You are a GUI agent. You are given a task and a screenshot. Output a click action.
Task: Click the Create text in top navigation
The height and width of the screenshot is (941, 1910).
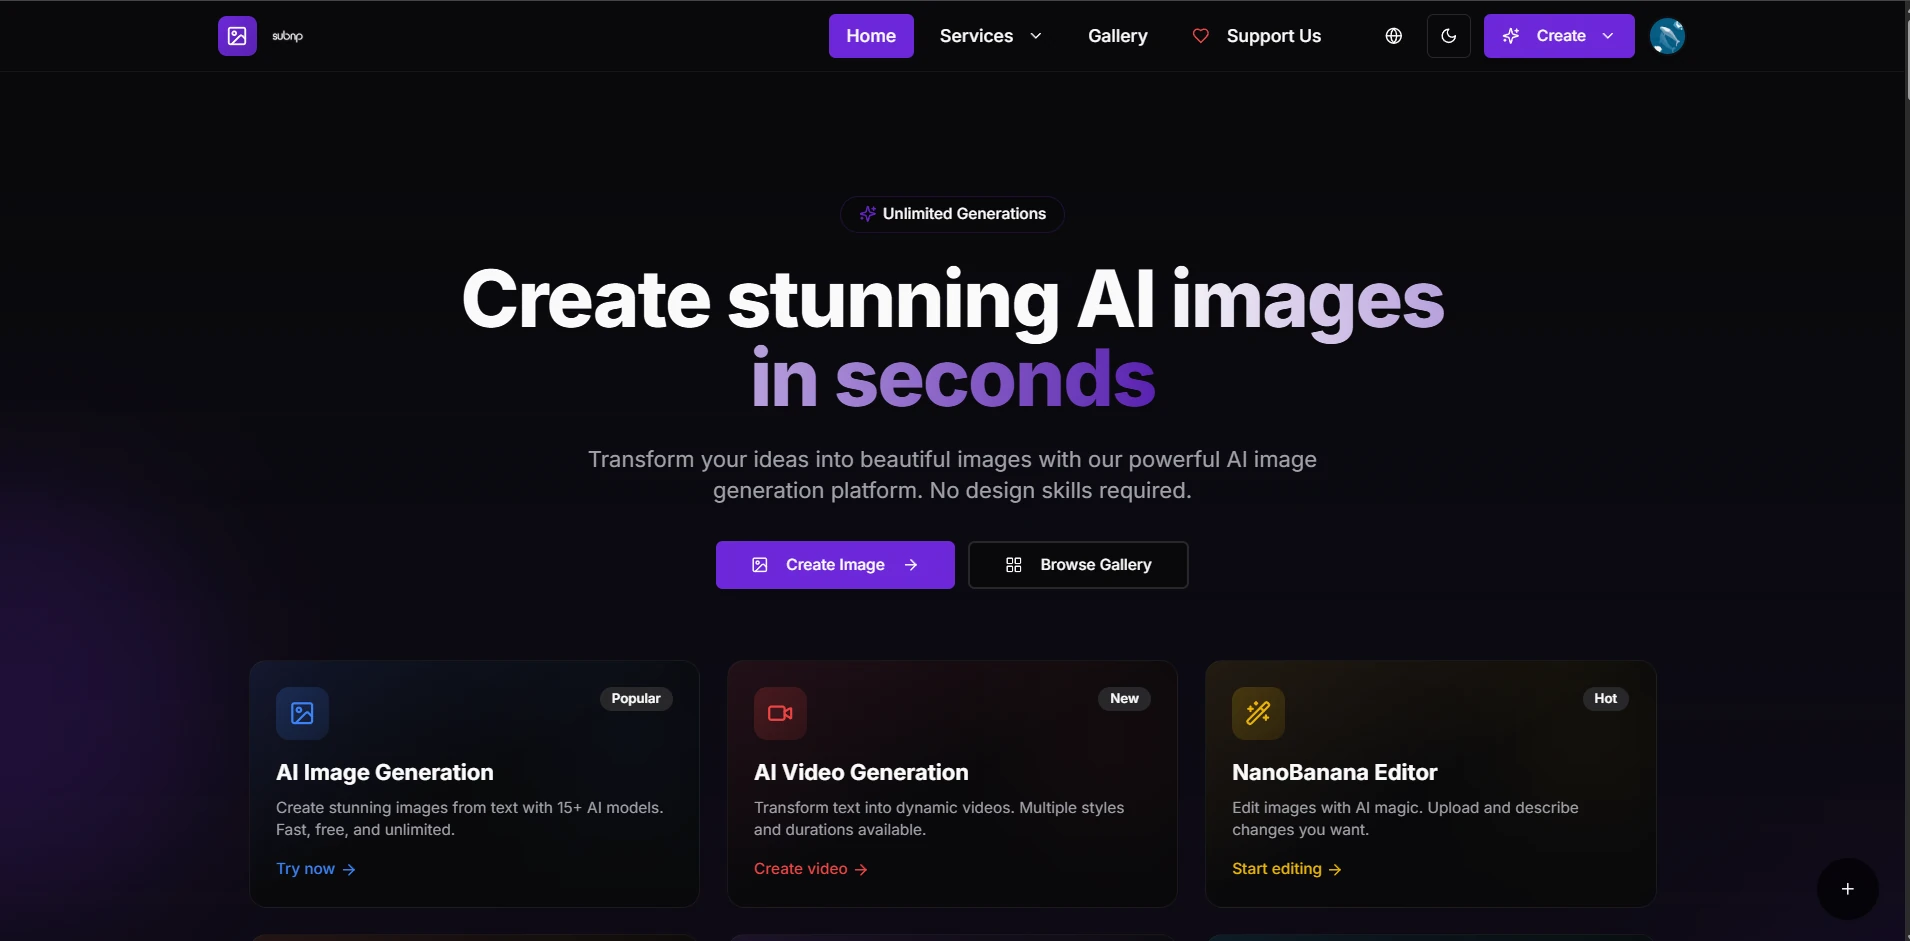tap(1561, 36)
